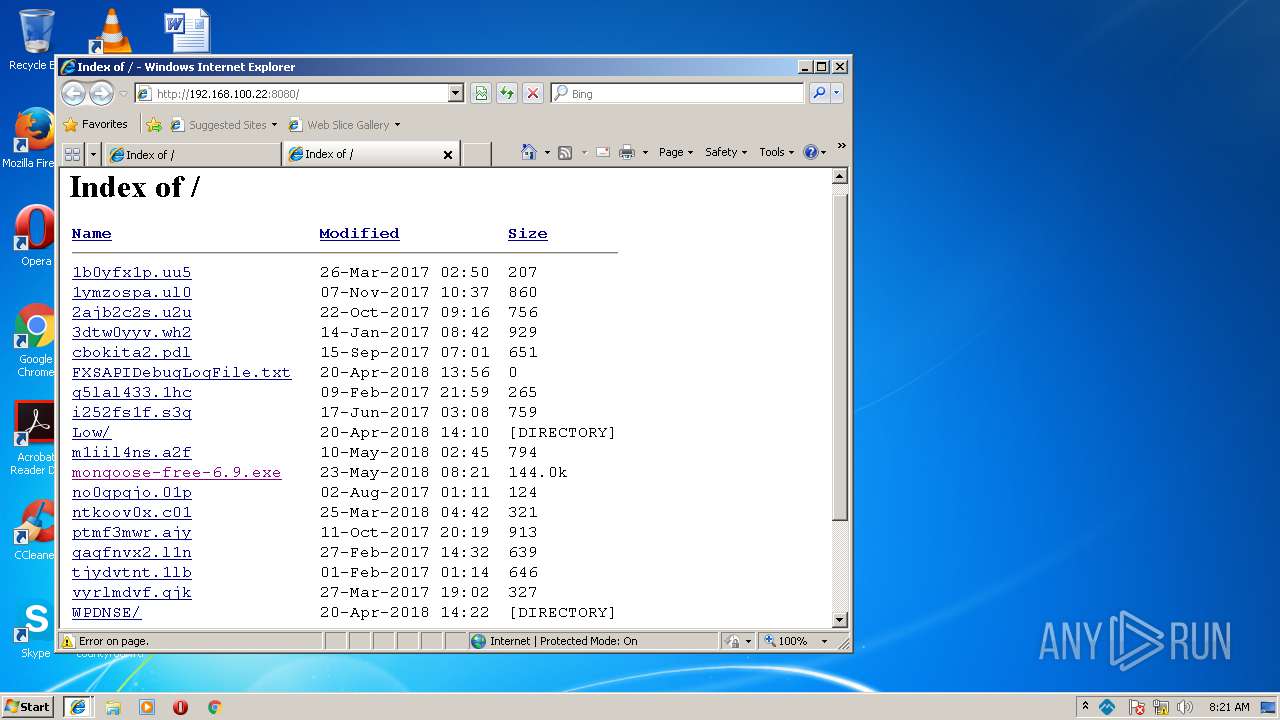Open the 1b0yfx1p.uu5 file link

(131, 272)
